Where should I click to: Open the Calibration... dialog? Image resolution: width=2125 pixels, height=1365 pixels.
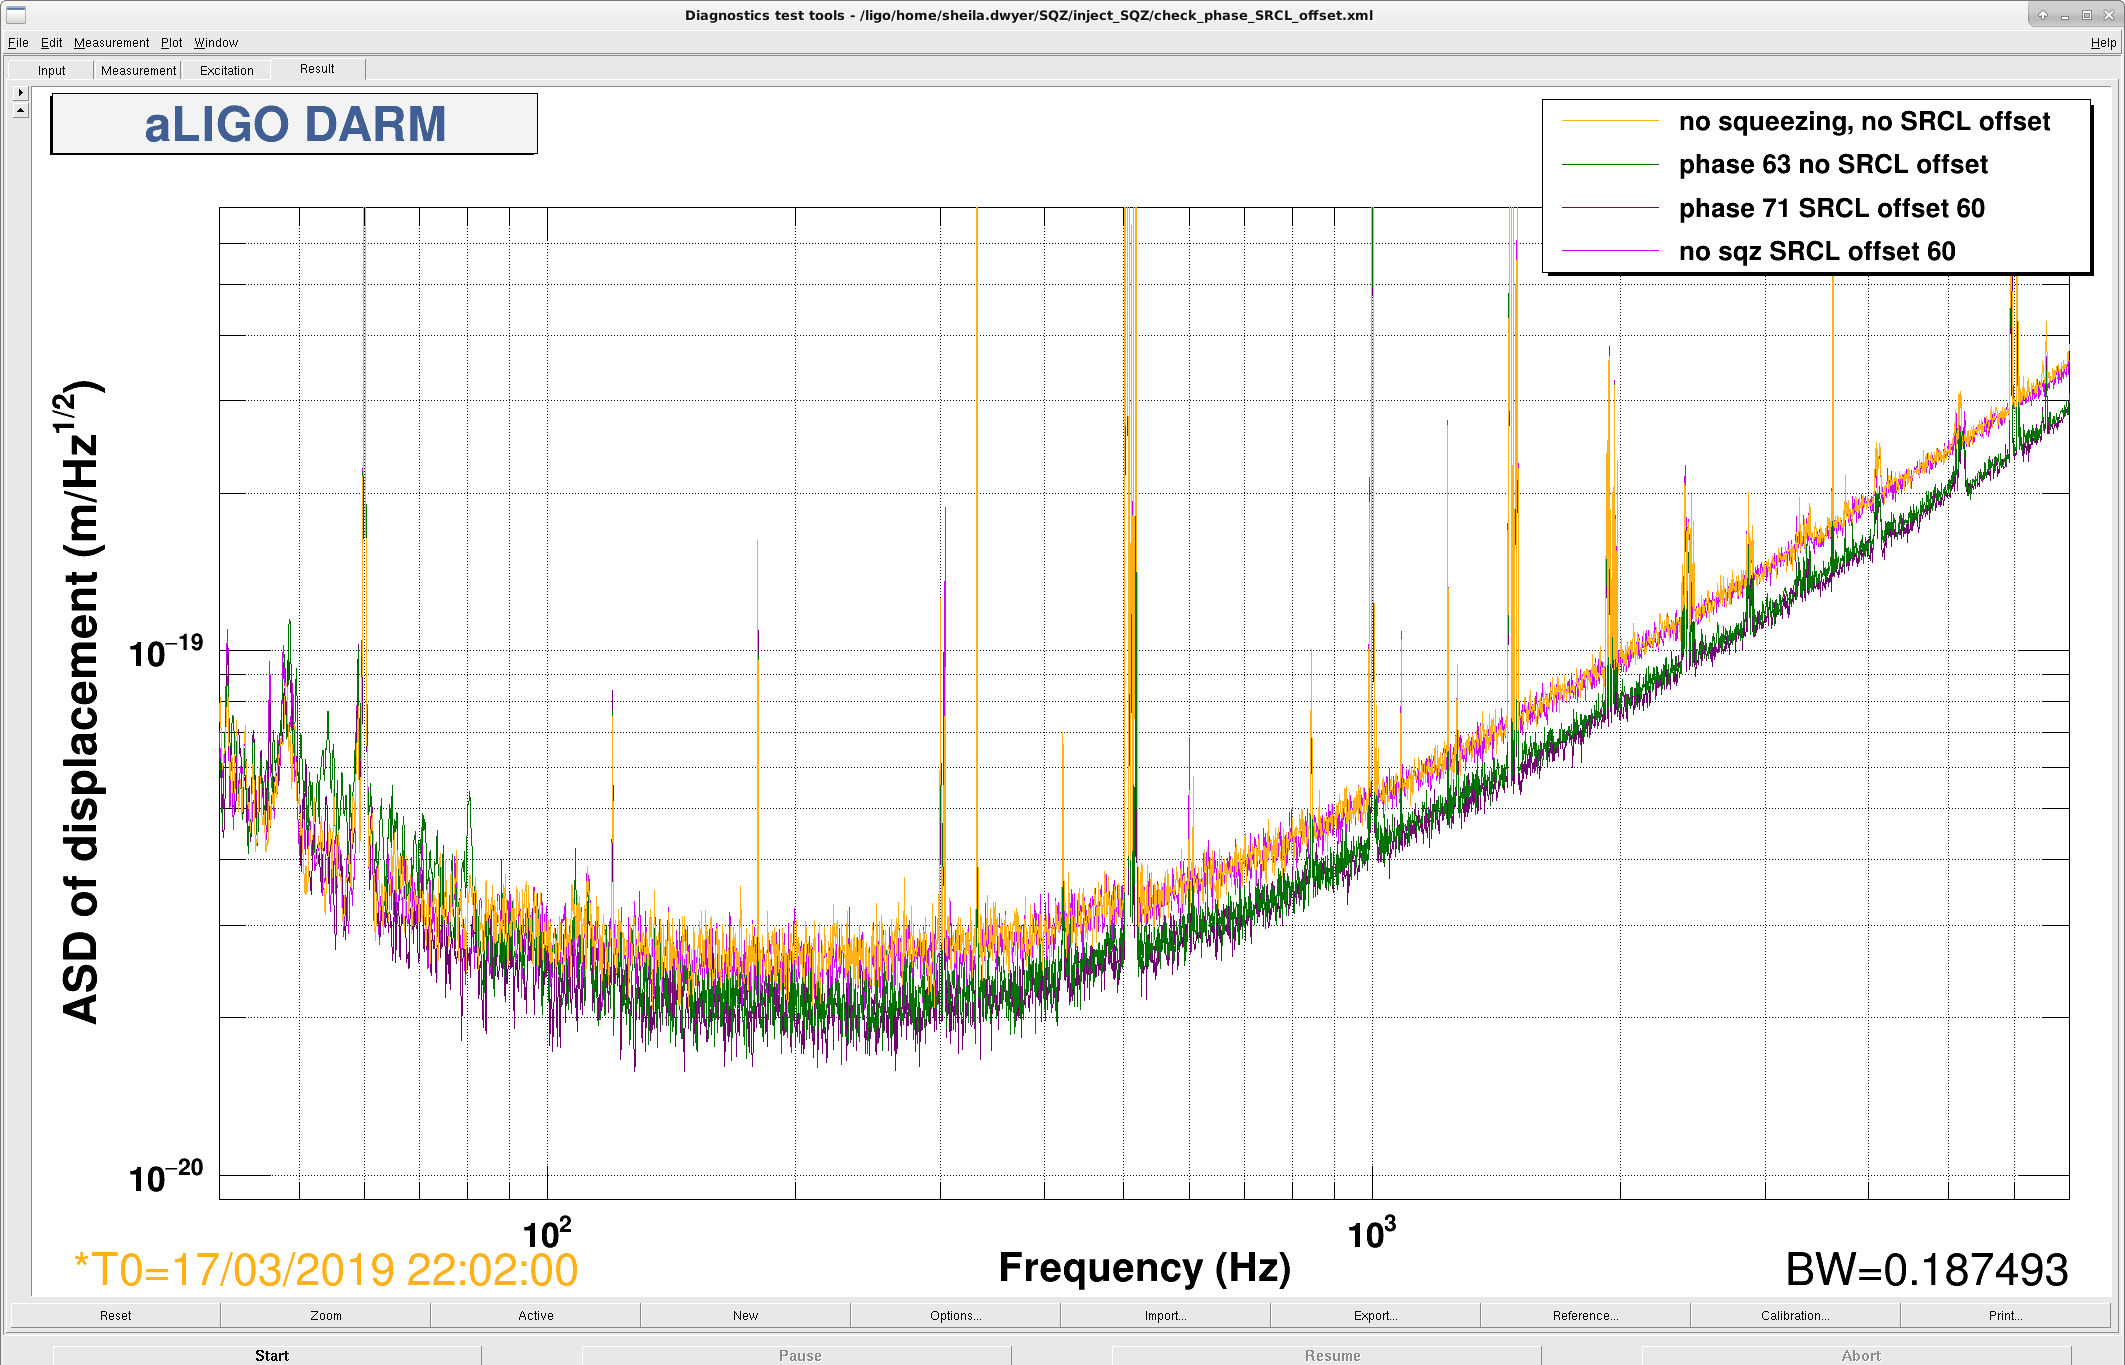point(1796,1315)
